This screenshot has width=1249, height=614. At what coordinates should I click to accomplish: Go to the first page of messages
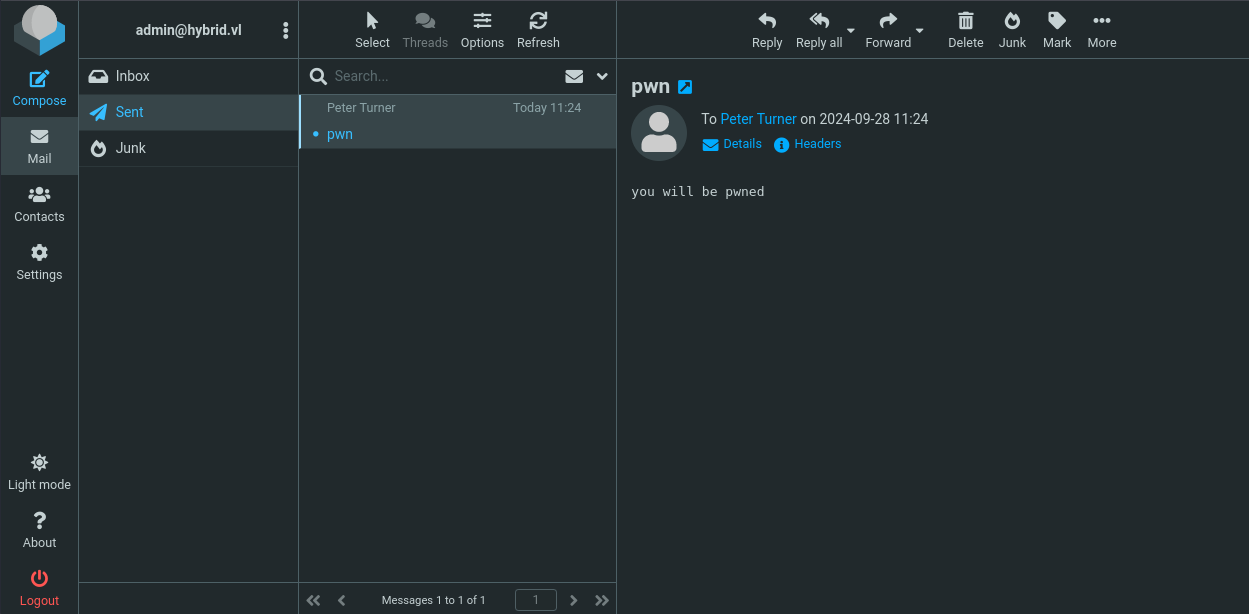pyautogui.click(x=314, y=600)
